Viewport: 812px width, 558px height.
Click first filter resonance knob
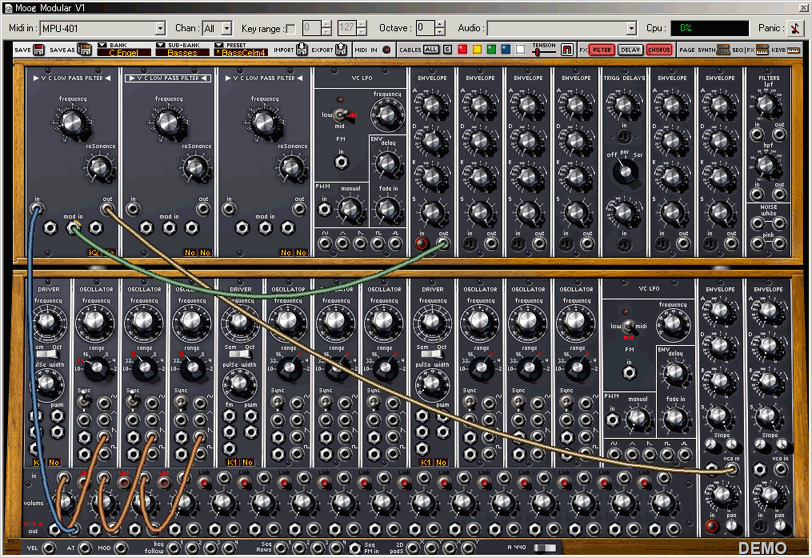98,167
